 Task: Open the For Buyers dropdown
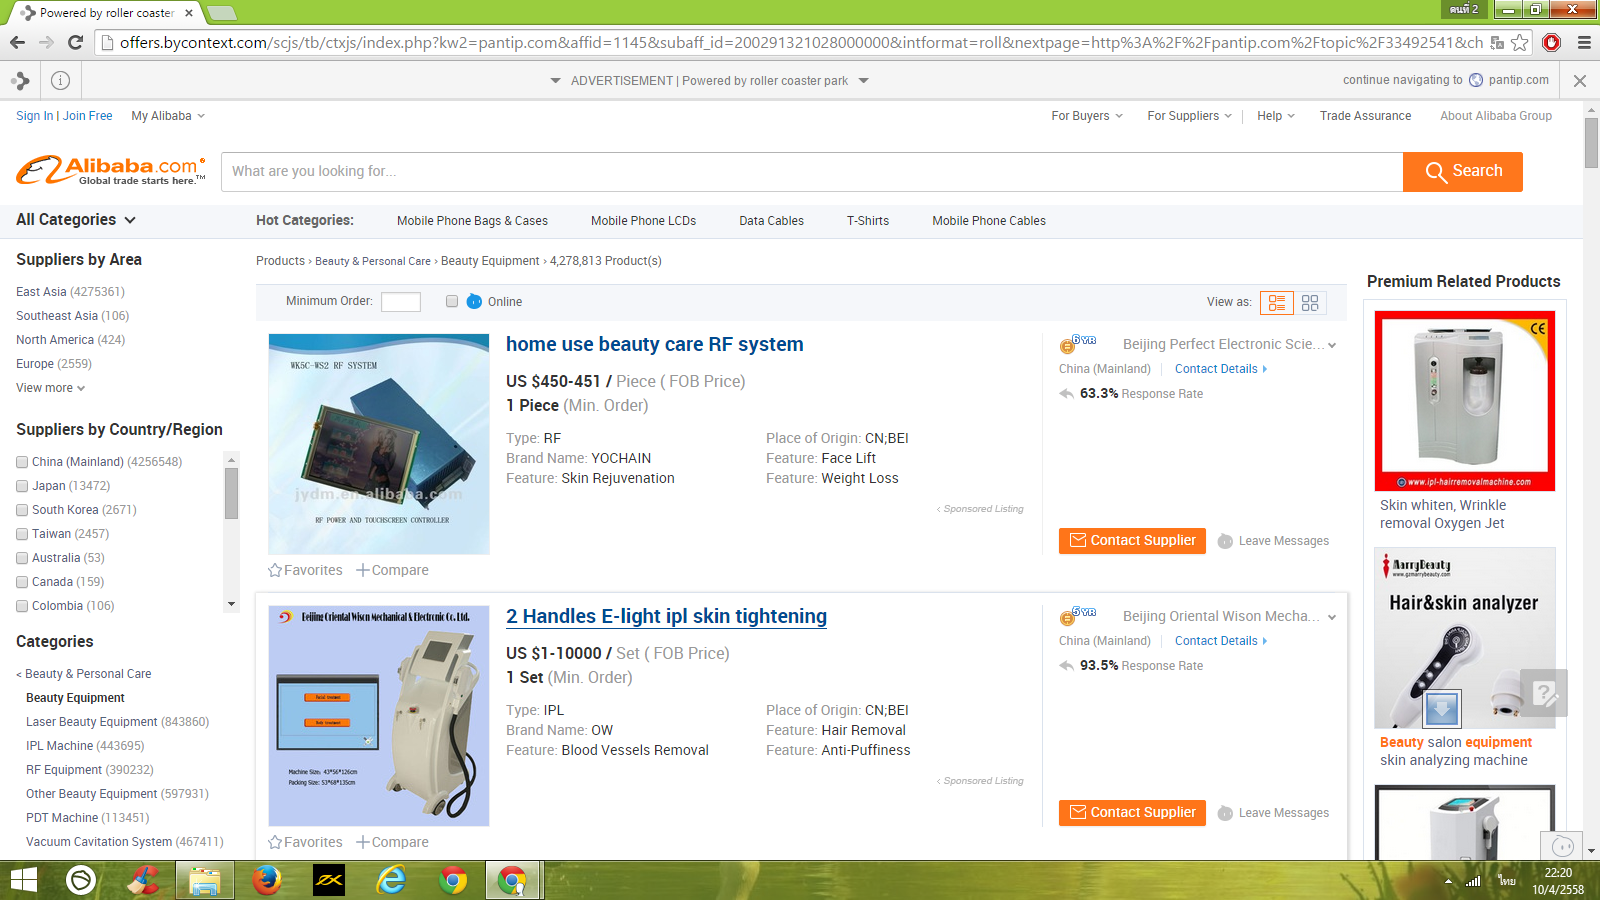click(1087, 116)
